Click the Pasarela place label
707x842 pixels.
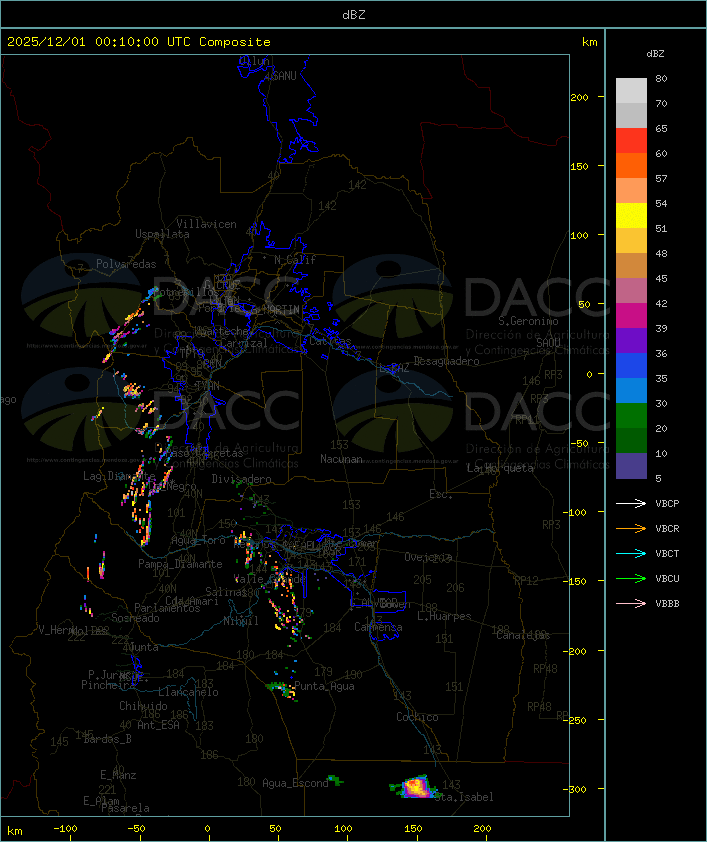tap(126, 808)
